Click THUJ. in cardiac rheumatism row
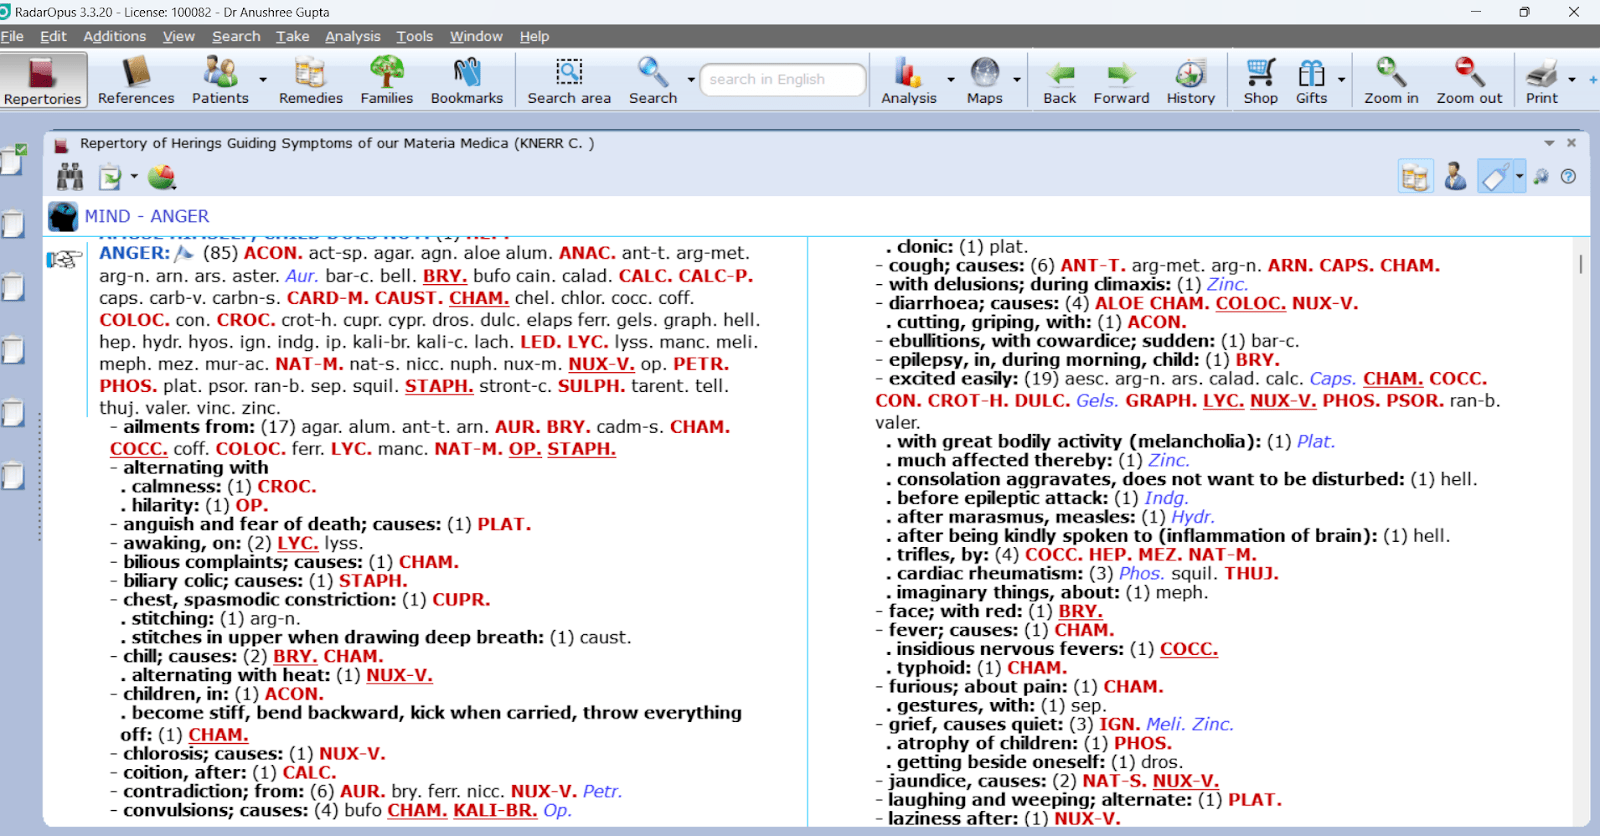This screenshot has height=836, width=1600. tap(1251, 574)
